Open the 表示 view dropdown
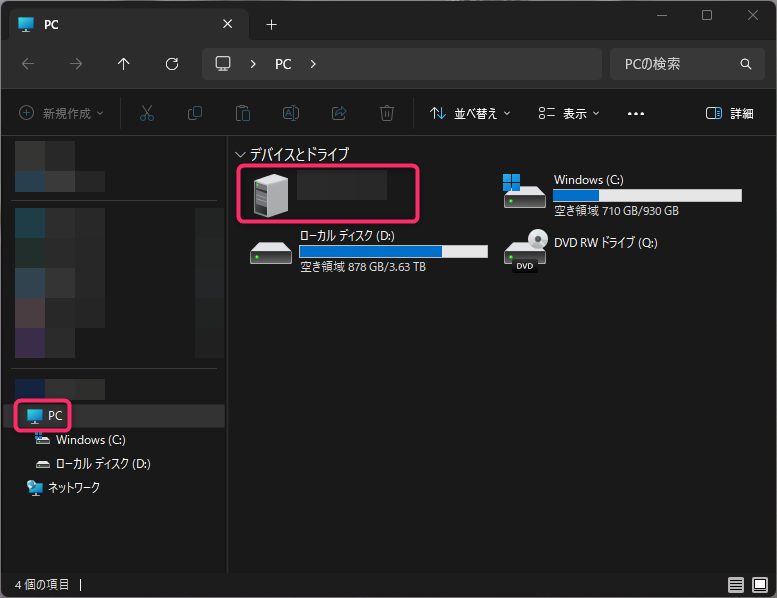 568,113
